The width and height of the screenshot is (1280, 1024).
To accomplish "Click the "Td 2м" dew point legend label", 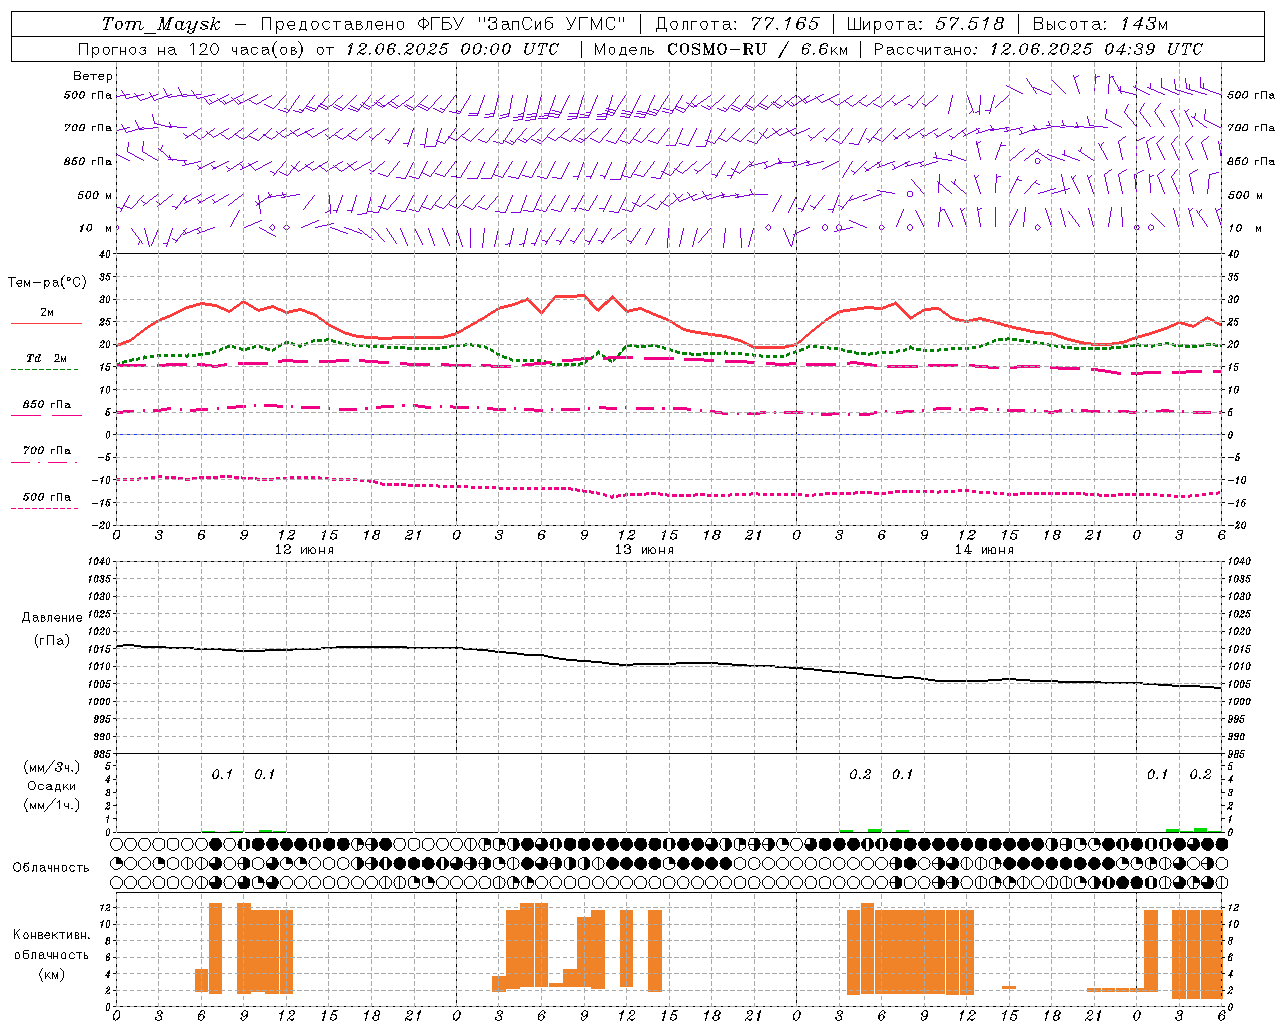I will click(46, 358).
